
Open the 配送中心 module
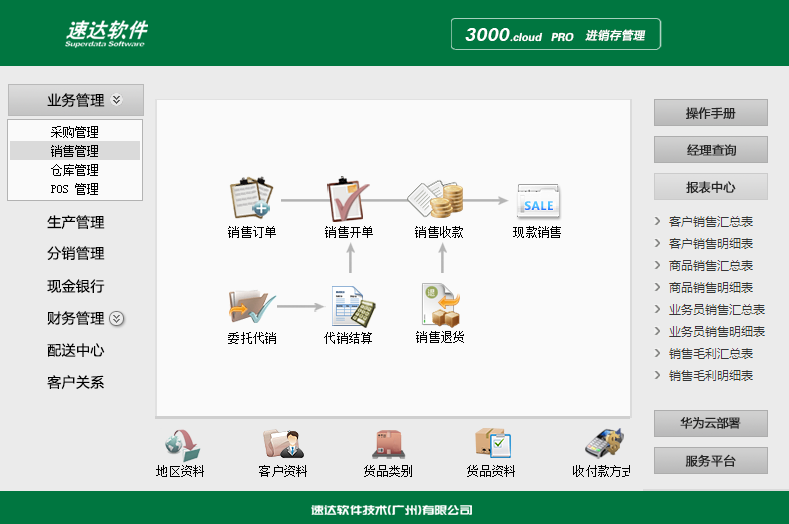click(x=75, y=350)
